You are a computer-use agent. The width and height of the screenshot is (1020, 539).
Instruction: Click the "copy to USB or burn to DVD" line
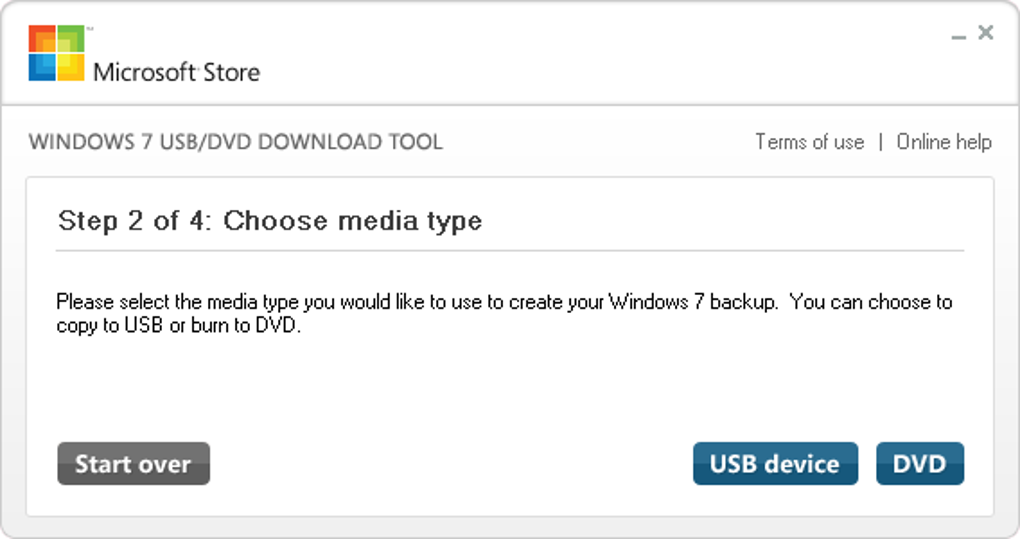pos(178,326)
